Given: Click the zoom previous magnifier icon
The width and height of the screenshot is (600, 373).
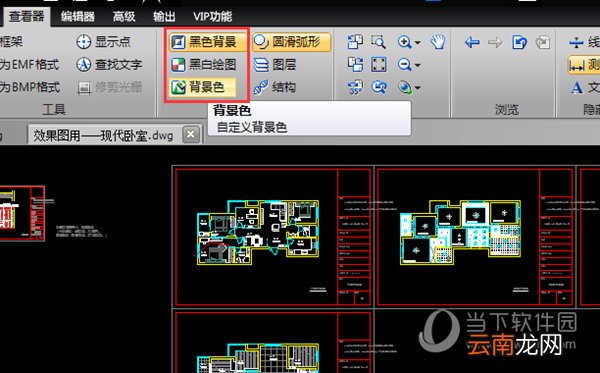Looking at the screenshot, I should (x=379, y=87).
